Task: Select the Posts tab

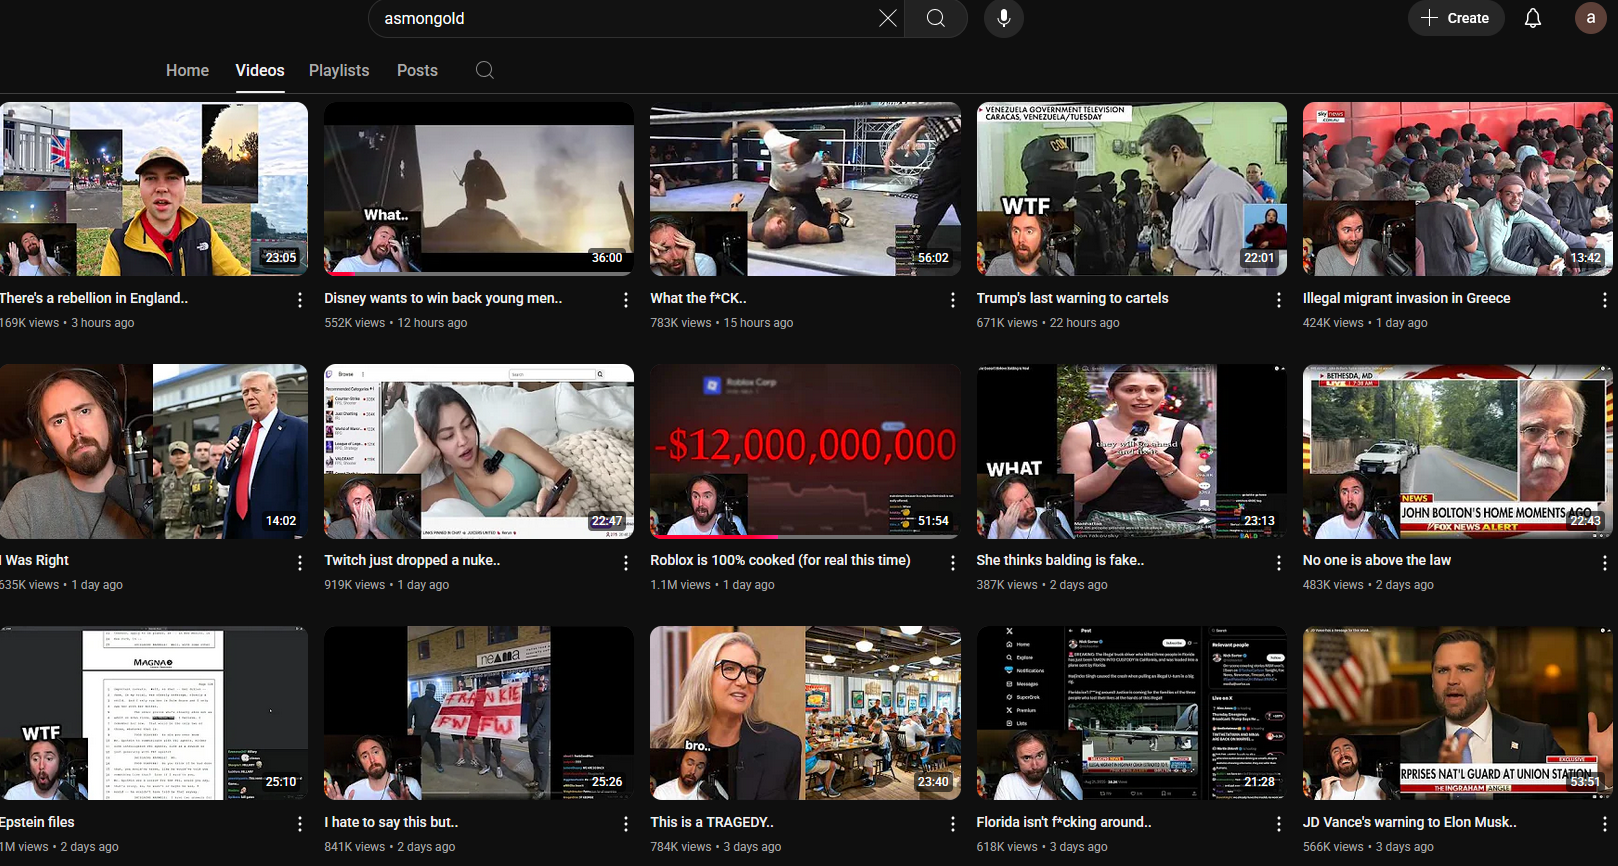Action: (x=417, y=70)
